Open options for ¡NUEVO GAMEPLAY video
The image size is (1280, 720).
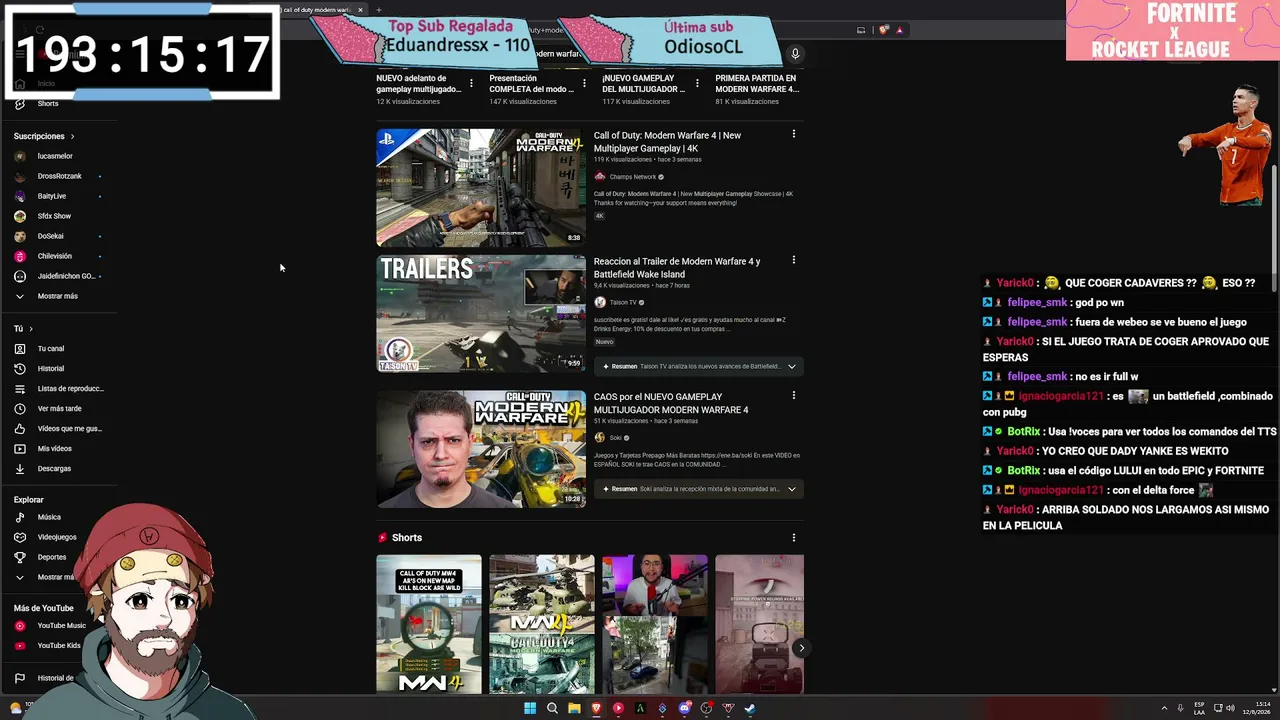[x=697, y=83]
